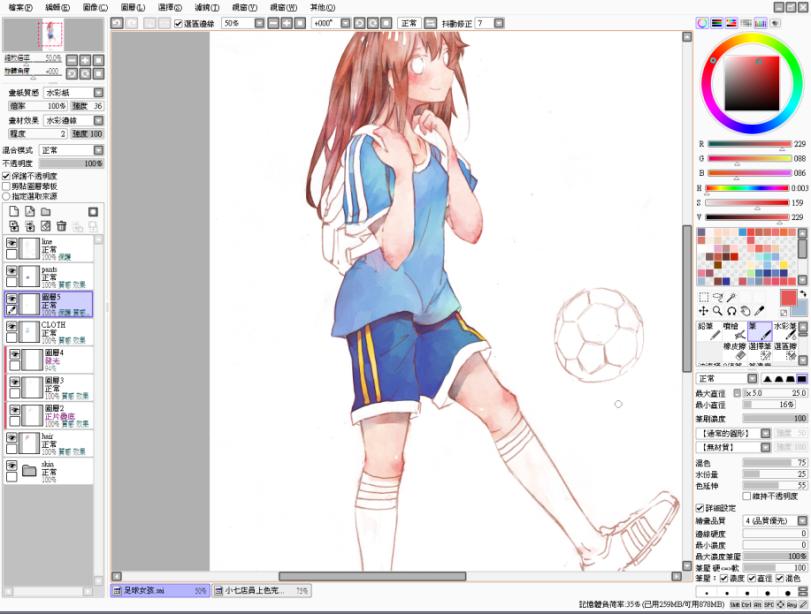Image resolution: width=811 pixels, height=614 pixels.
Task: Show the RGB slider panel icon
Action: click(716, 23)
